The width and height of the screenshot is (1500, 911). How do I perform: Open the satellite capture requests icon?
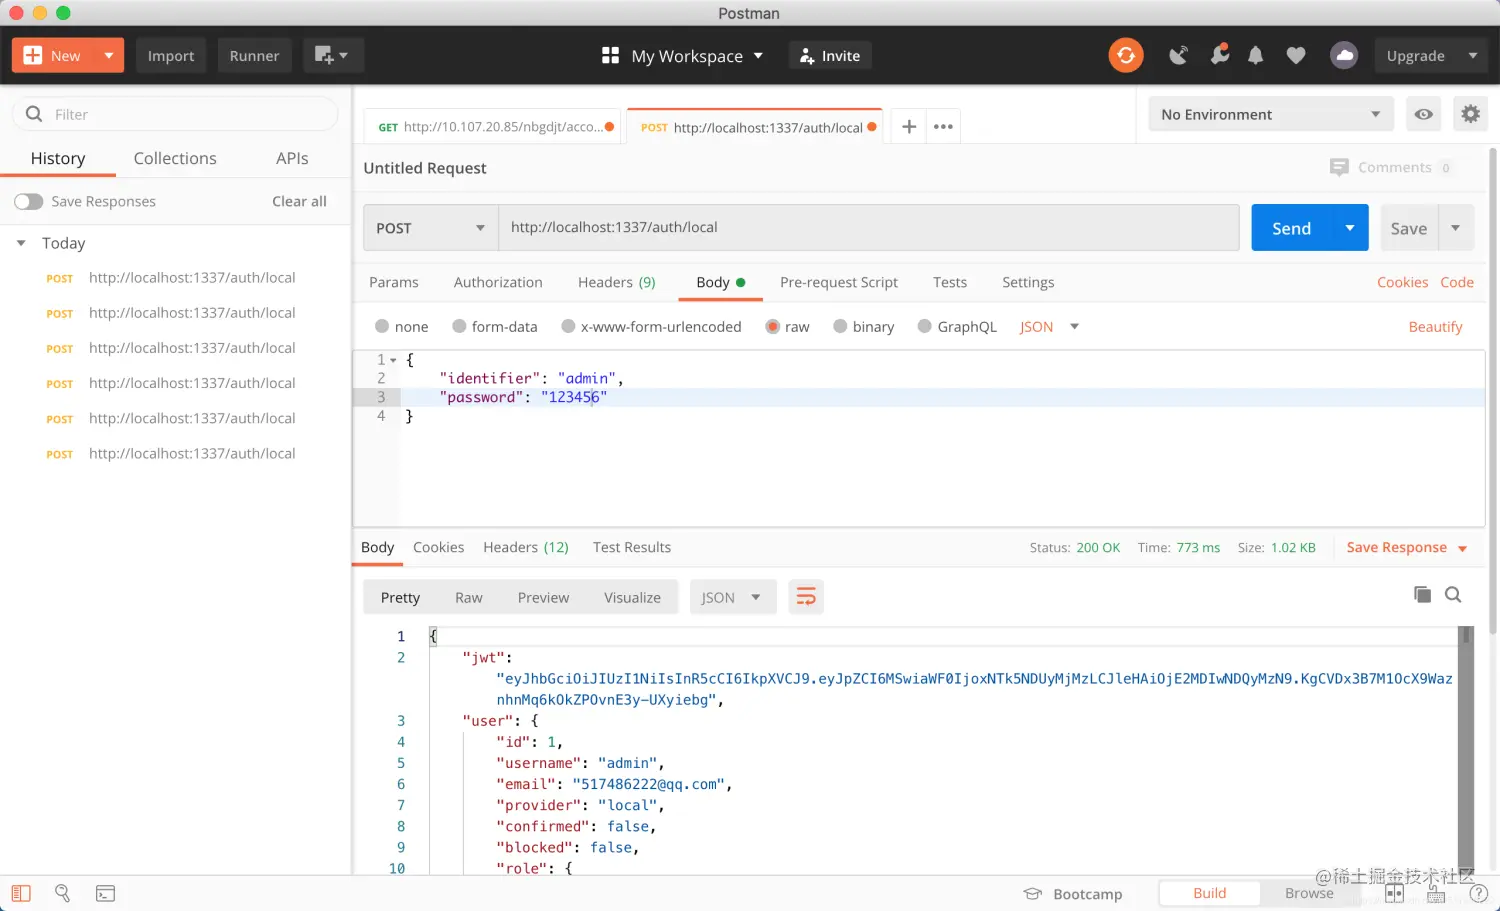[1179, 55]
